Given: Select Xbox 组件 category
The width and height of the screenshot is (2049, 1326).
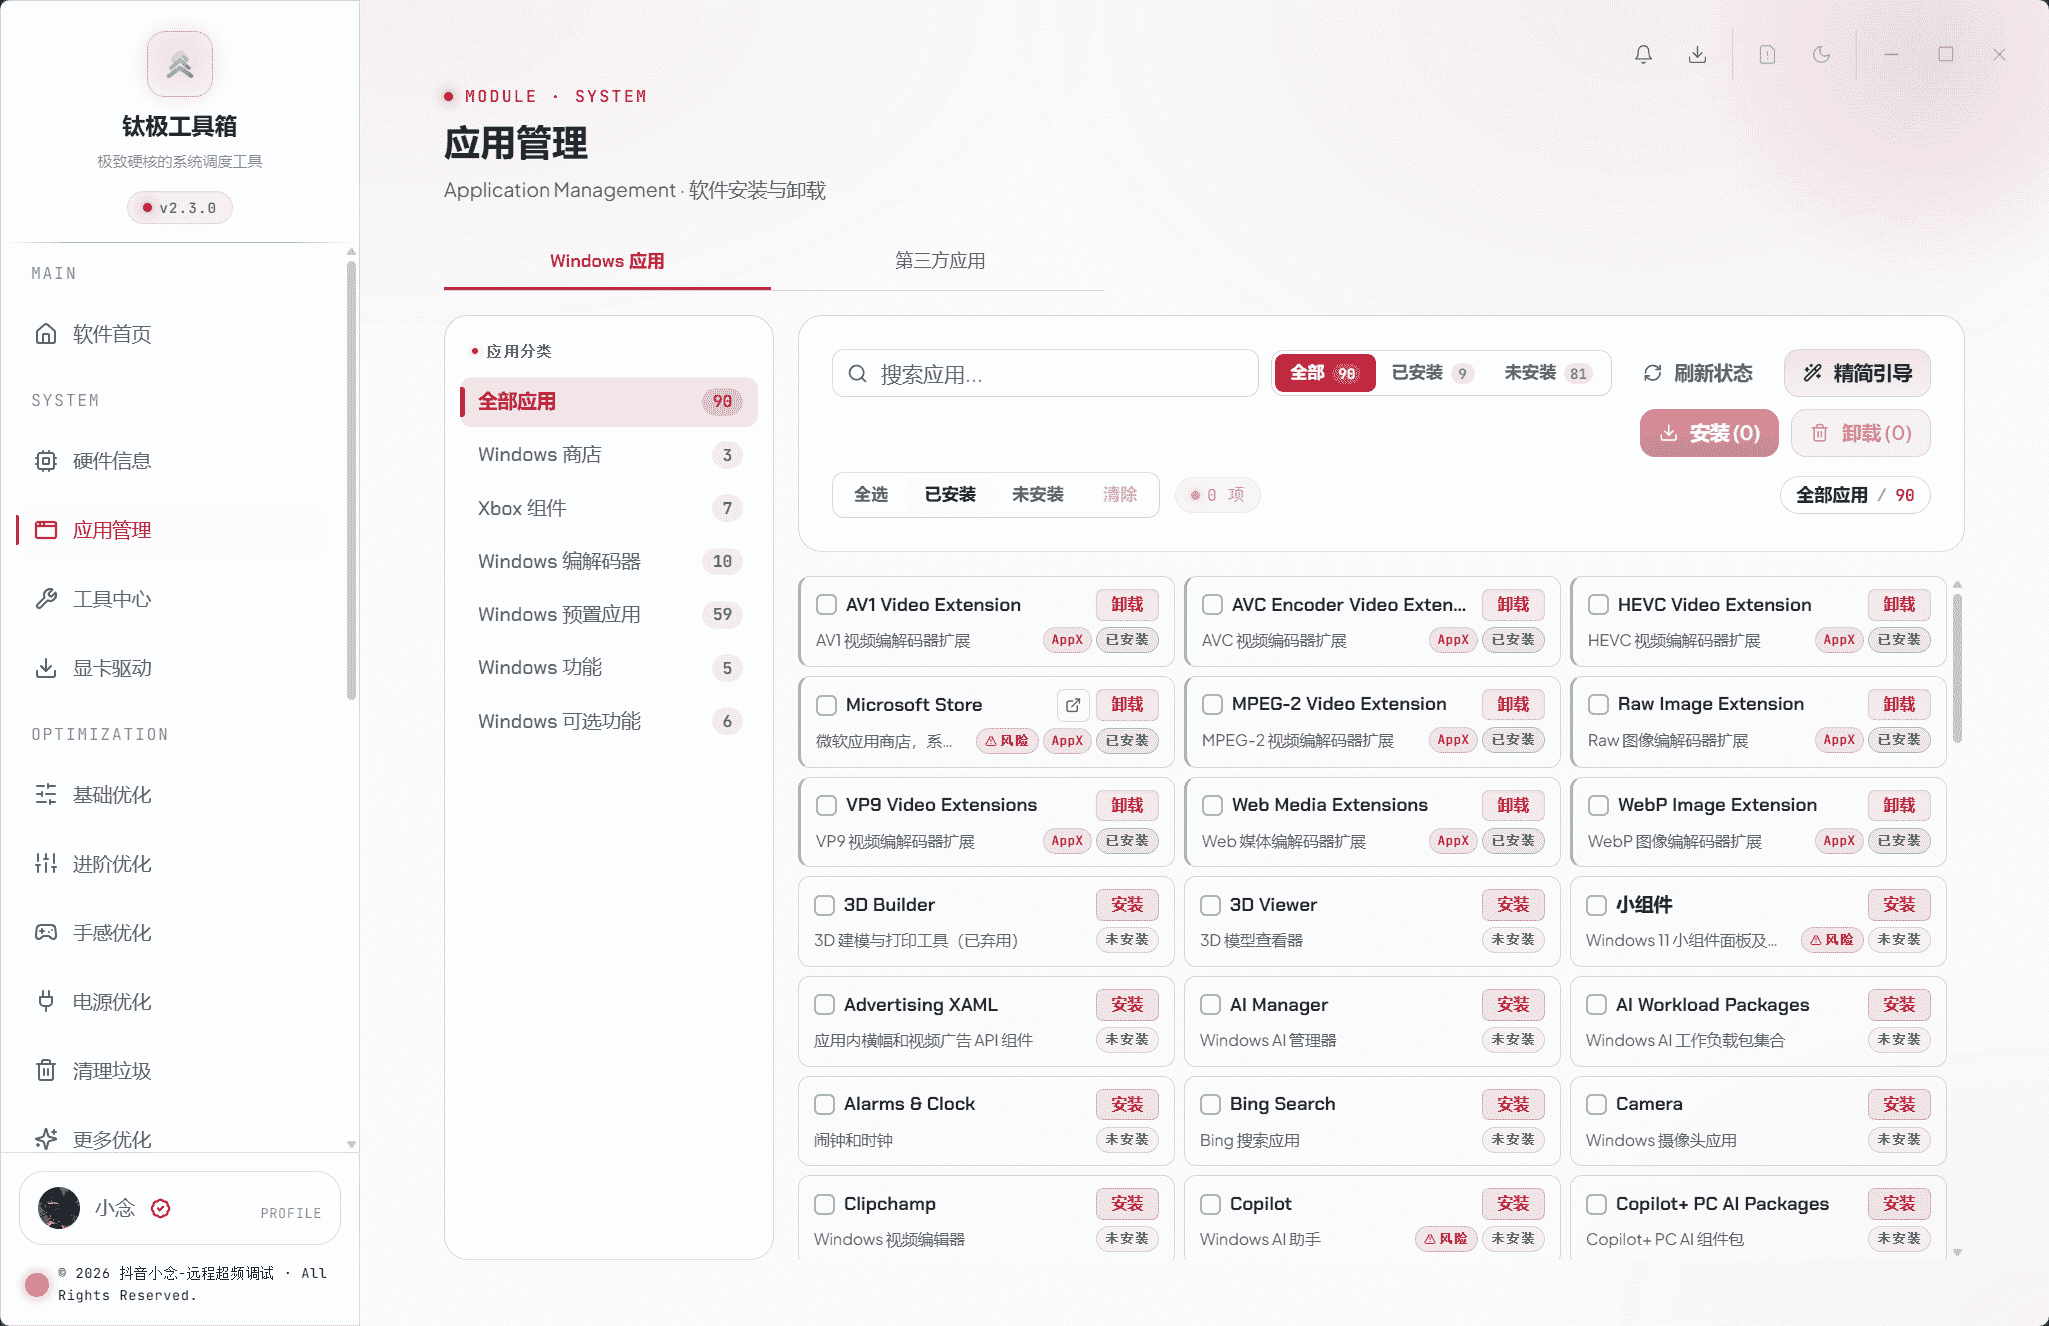Looking at the screenshot, I should pyautogui.click(x=608, y=508).
